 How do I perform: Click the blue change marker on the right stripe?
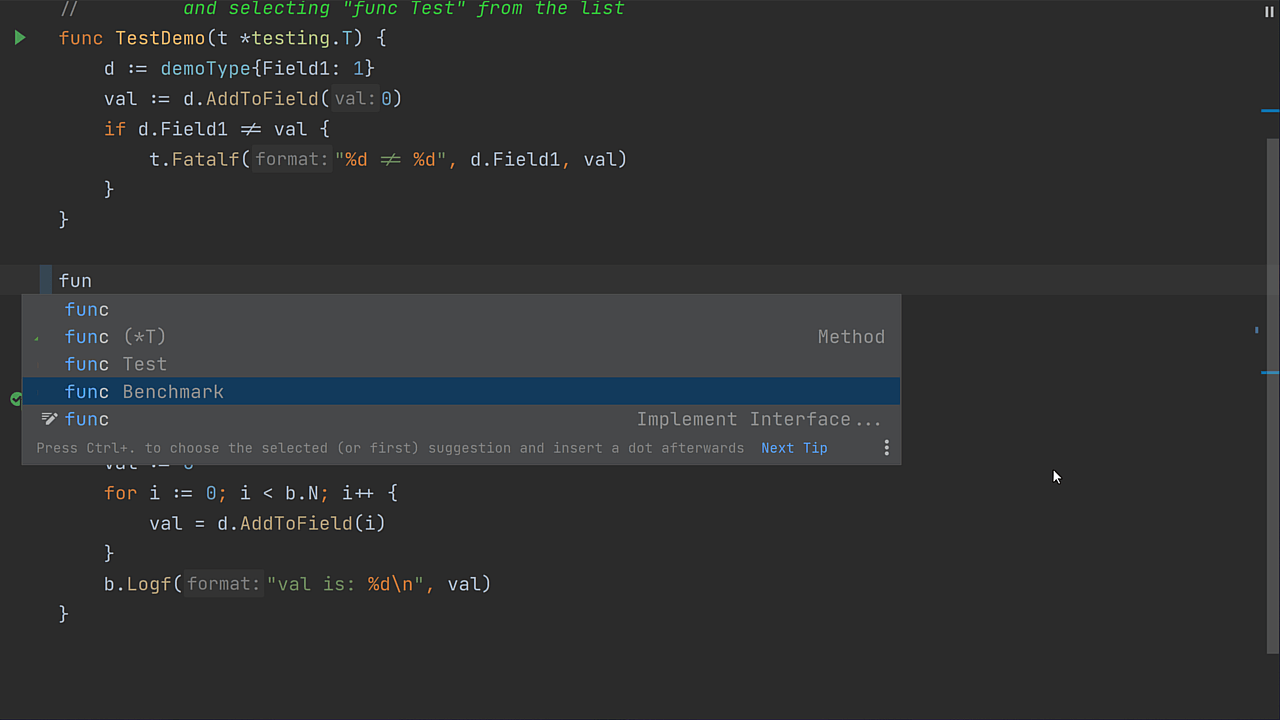(1269, 111)
